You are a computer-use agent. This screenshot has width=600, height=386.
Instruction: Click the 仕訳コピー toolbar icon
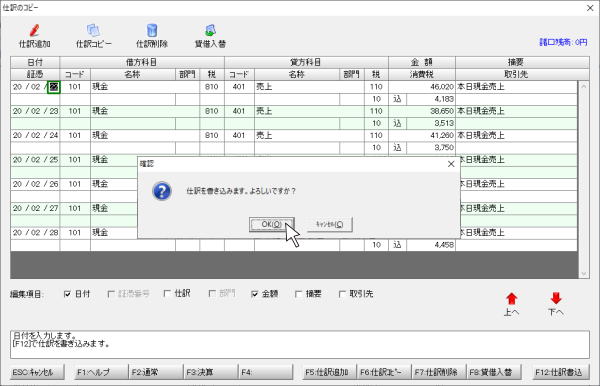click(x=93, y=30)
